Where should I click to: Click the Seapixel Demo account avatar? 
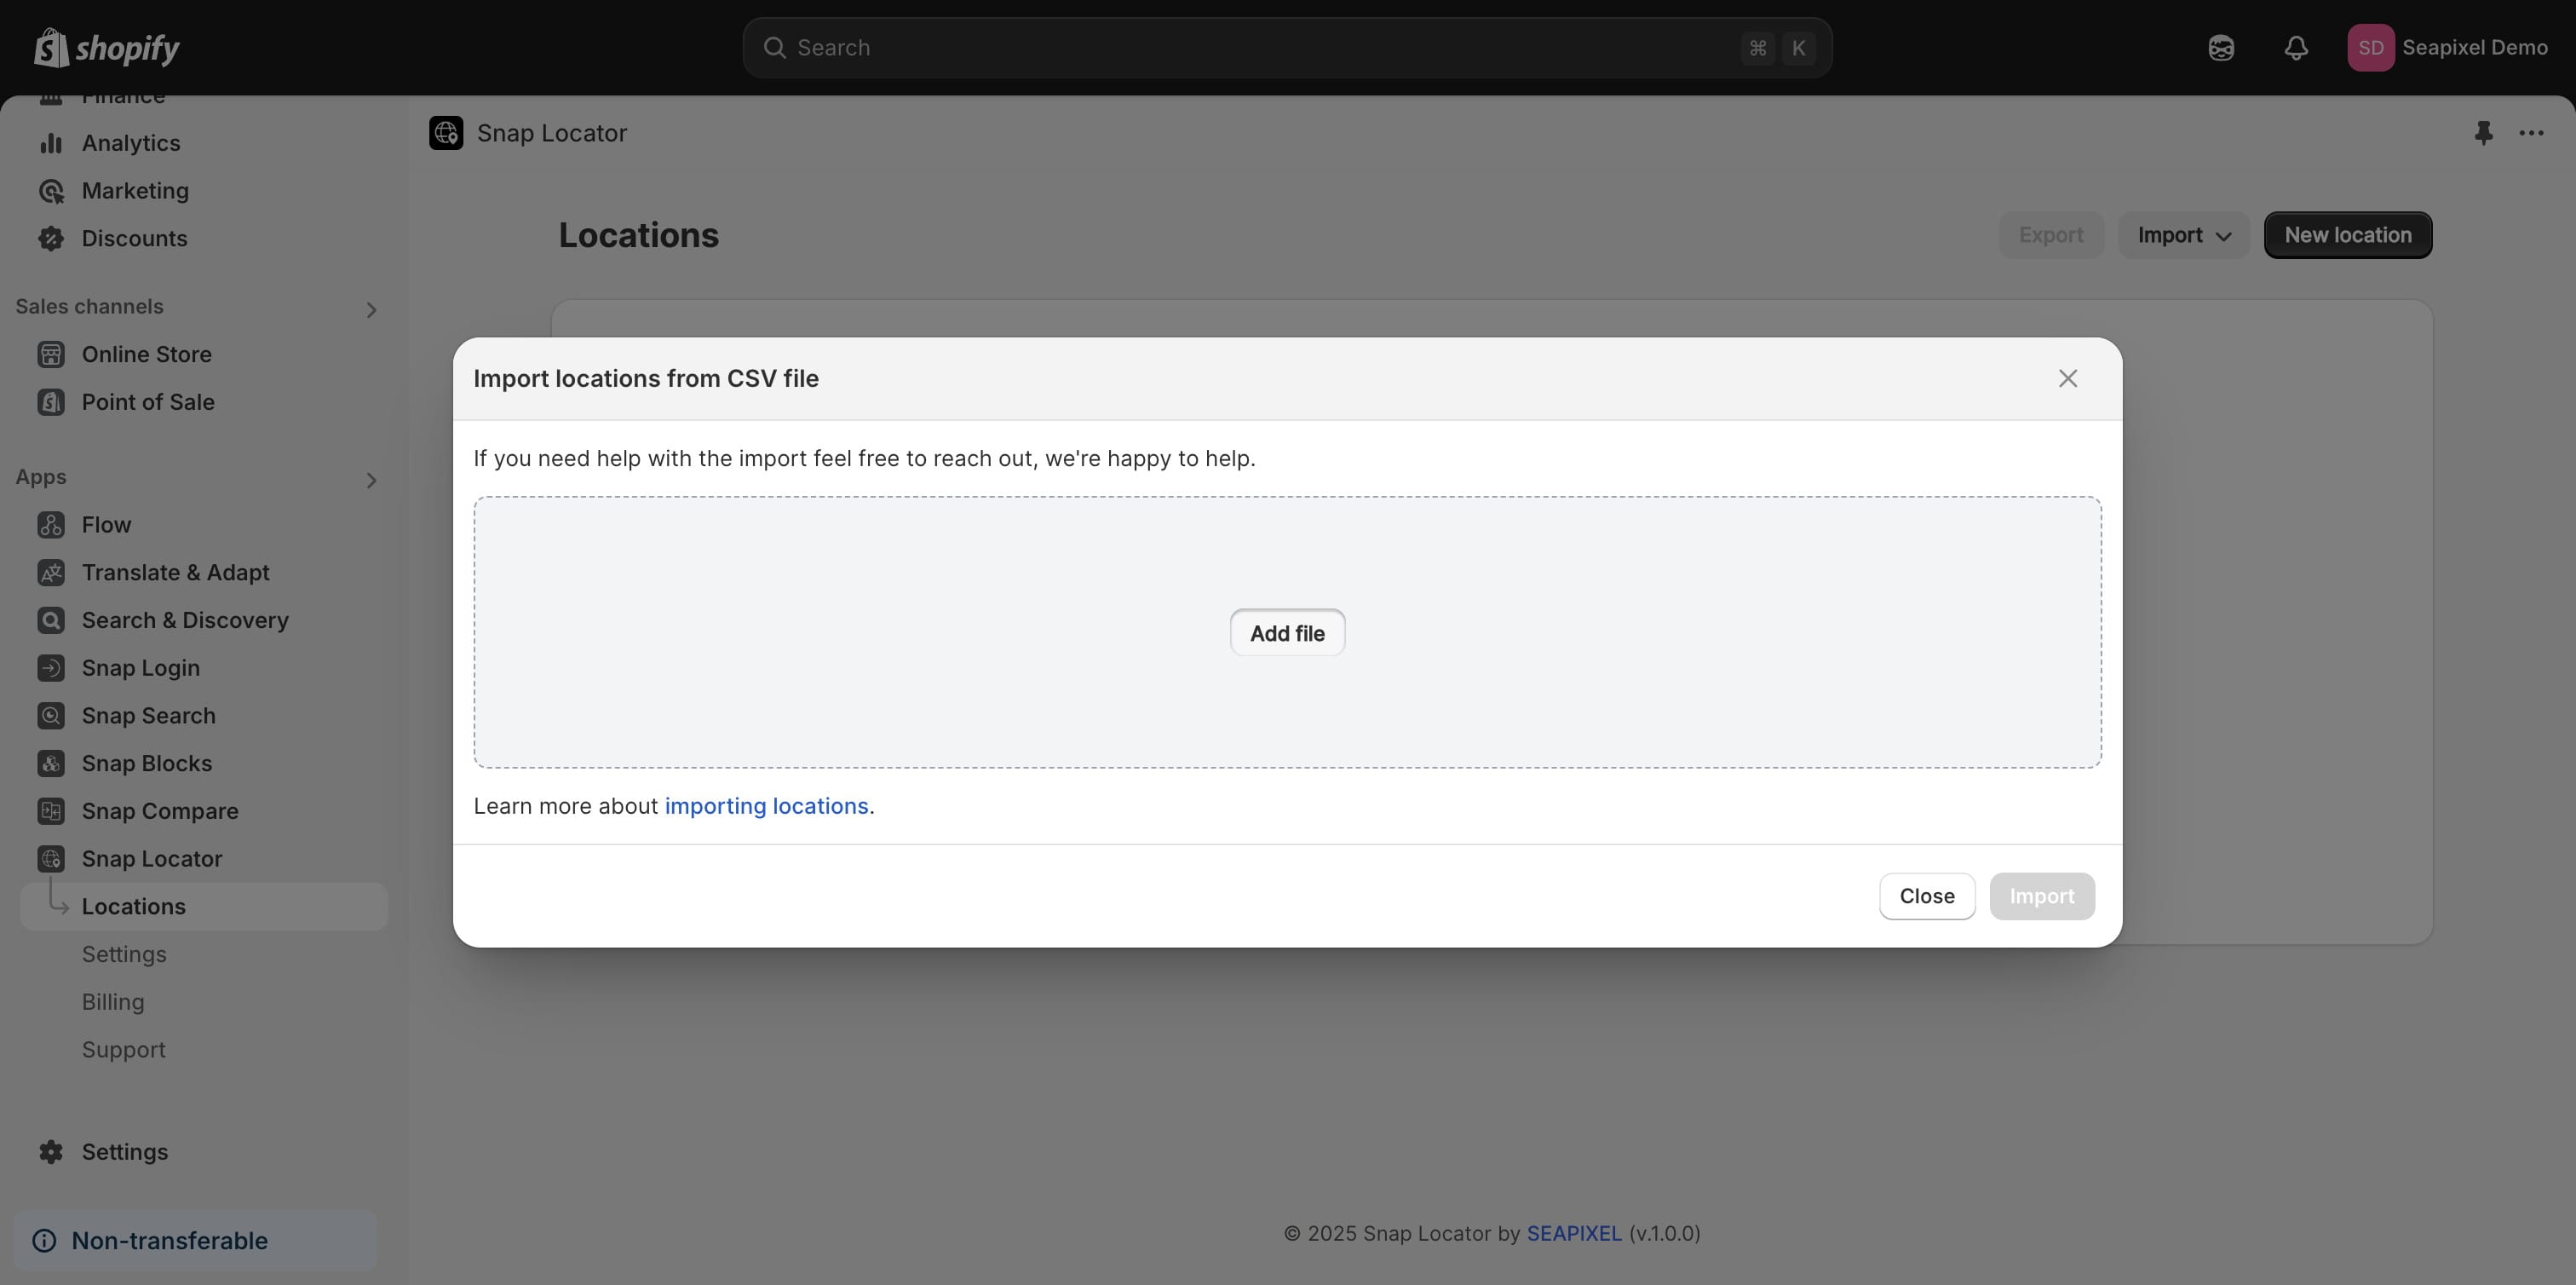point(2370,48)
